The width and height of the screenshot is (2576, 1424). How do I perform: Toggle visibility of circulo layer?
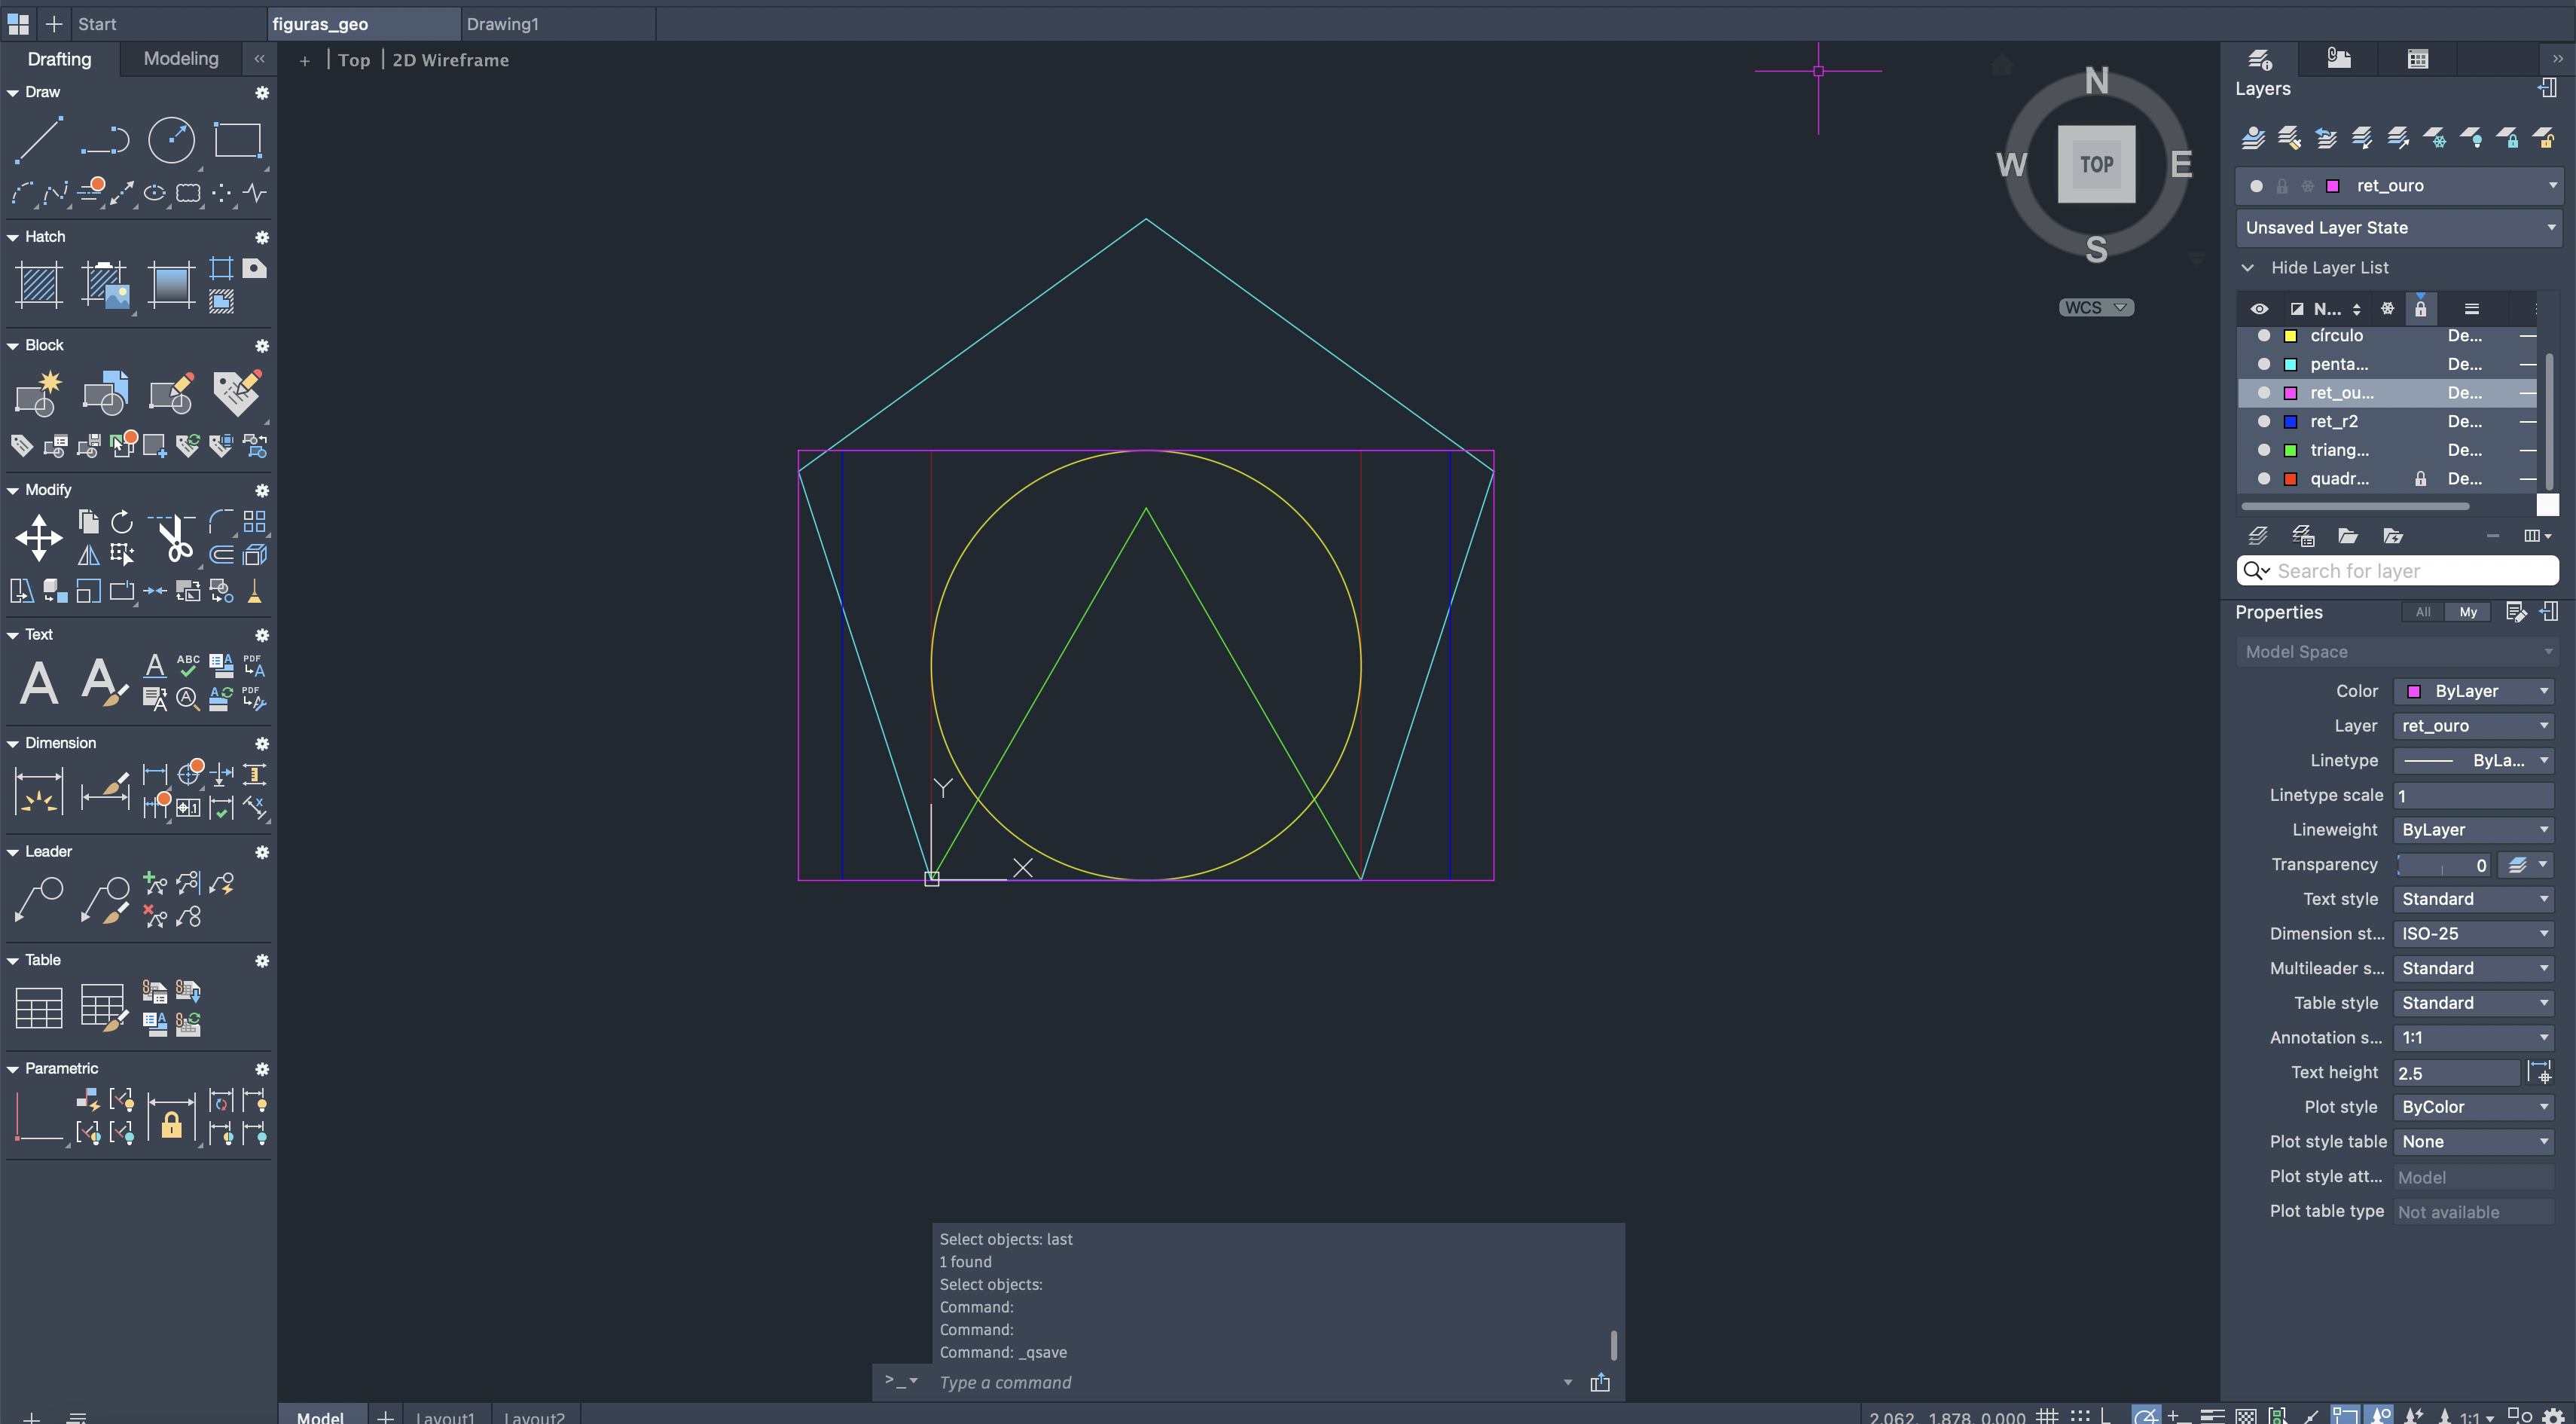tap(2264, 336)
